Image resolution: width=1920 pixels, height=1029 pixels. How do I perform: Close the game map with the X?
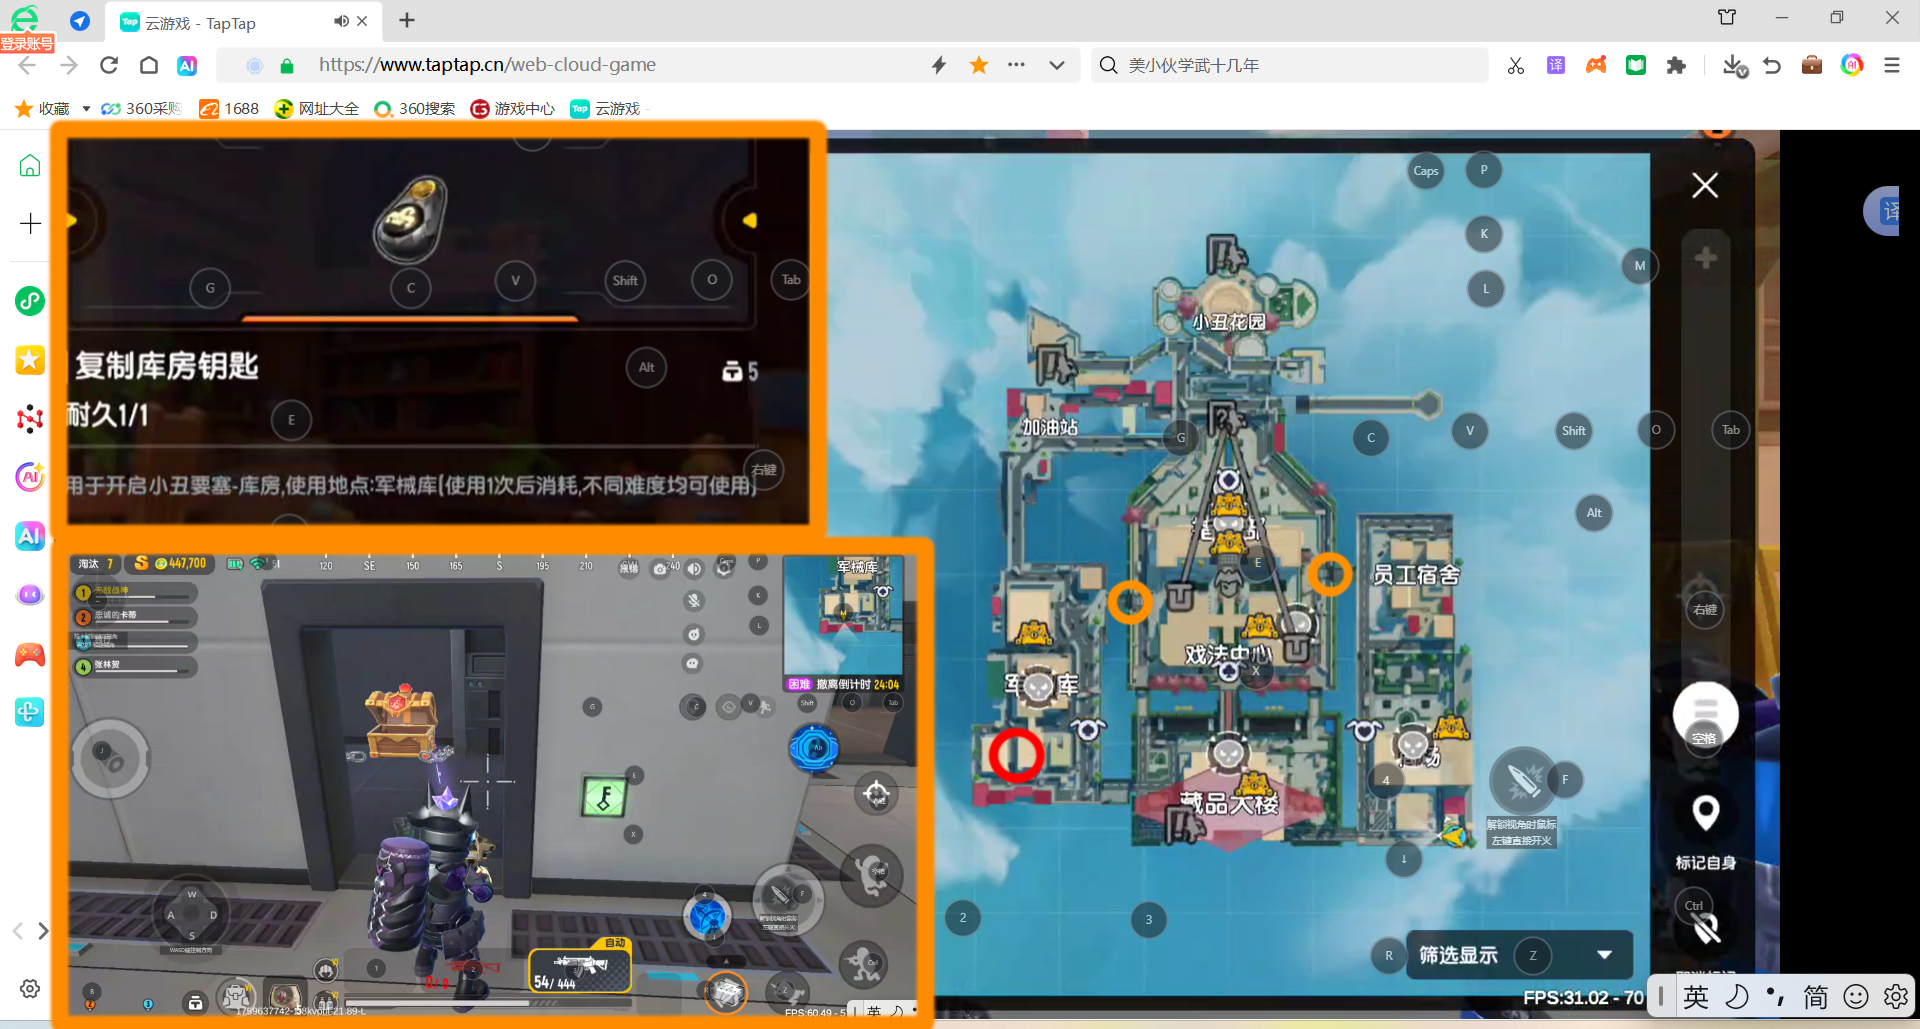1705,185
